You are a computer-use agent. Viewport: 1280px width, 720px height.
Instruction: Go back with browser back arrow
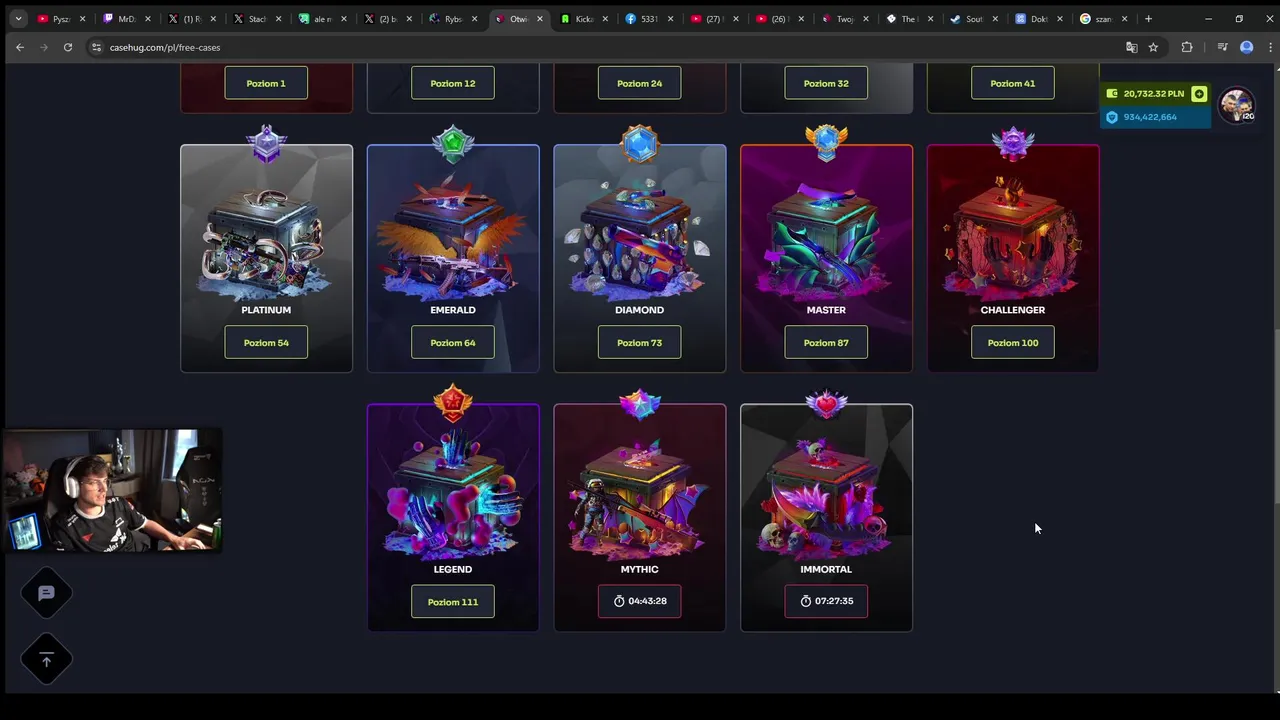pyautogui.click(x=20, y=47)
